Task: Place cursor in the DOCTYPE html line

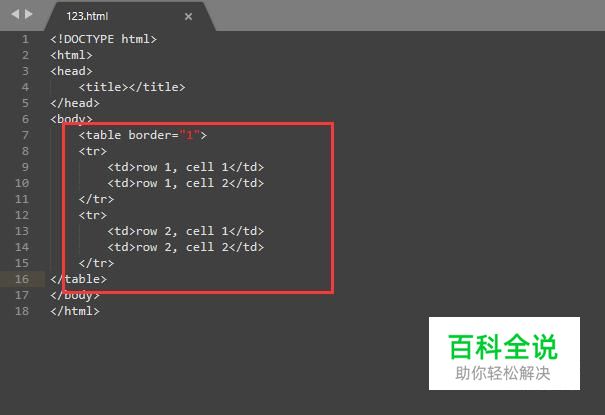Action: pyautogui.click(x=103, y=39)
